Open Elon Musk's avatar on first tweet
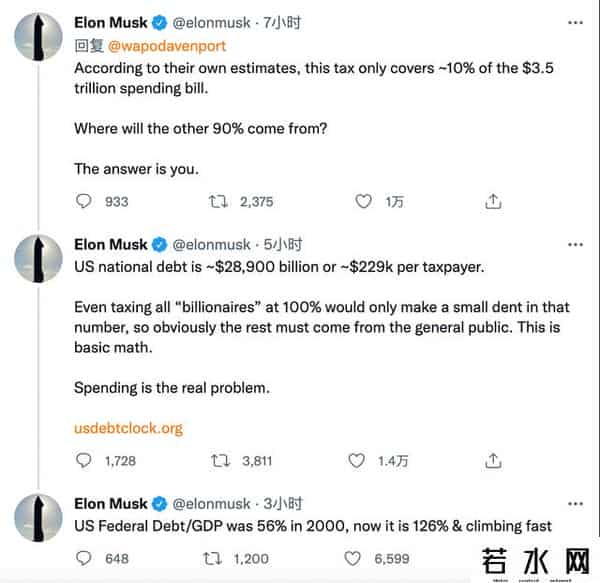Image resolution: width=600 pixels, height=583 pixels. point(38,38)
